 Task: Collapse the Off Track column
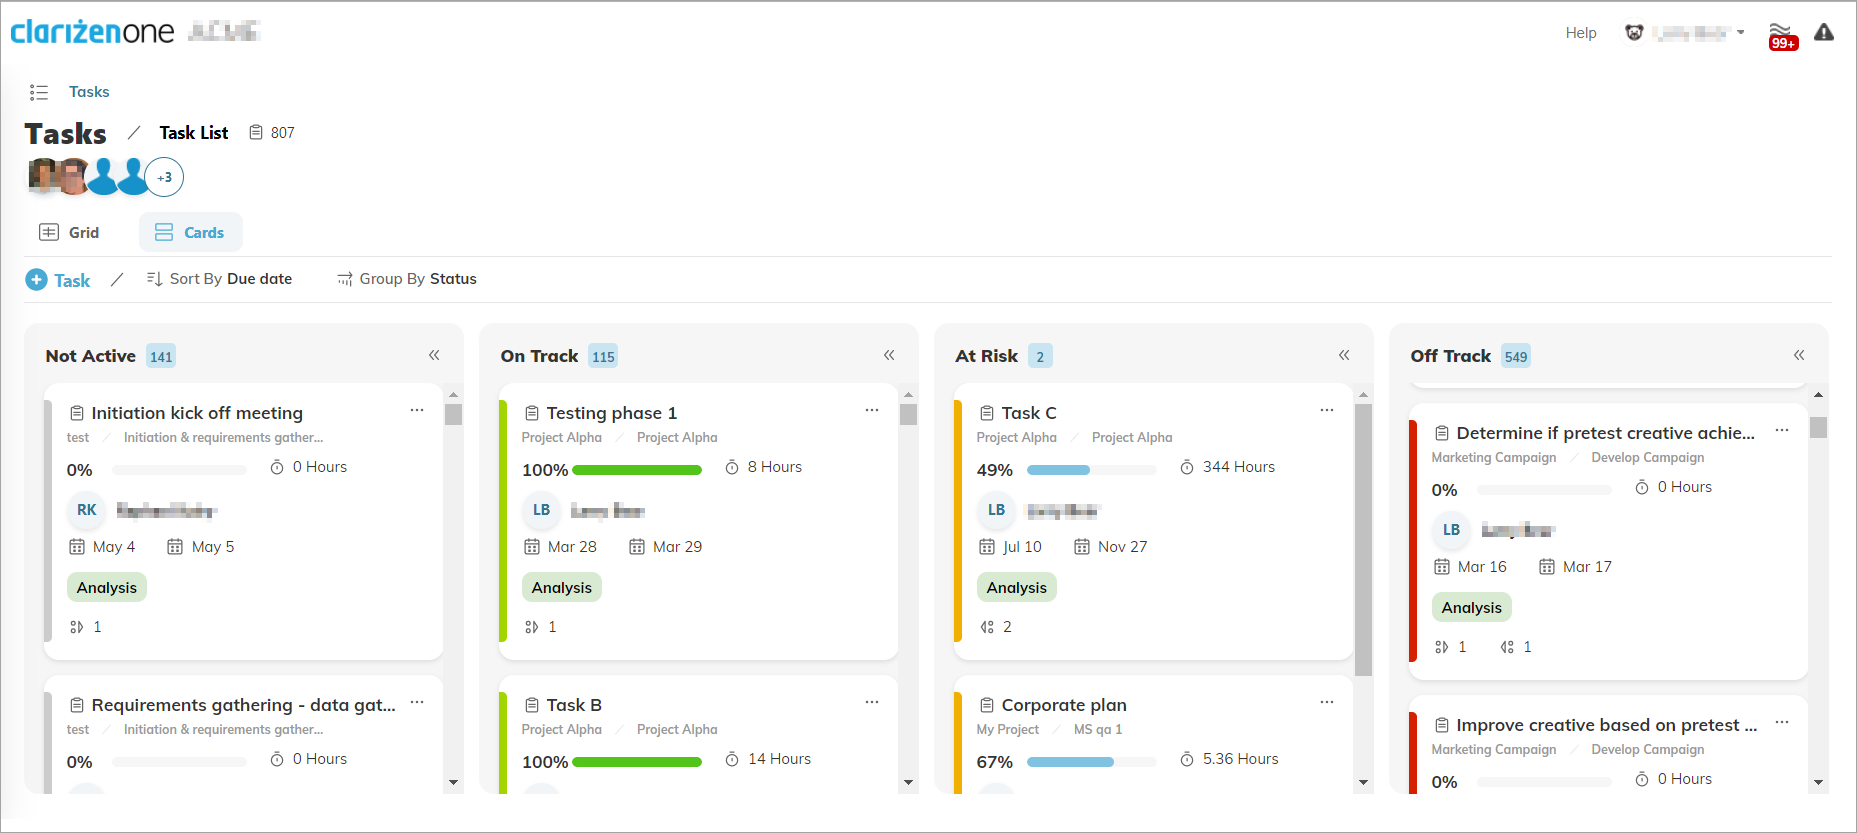coord(1799,355)
